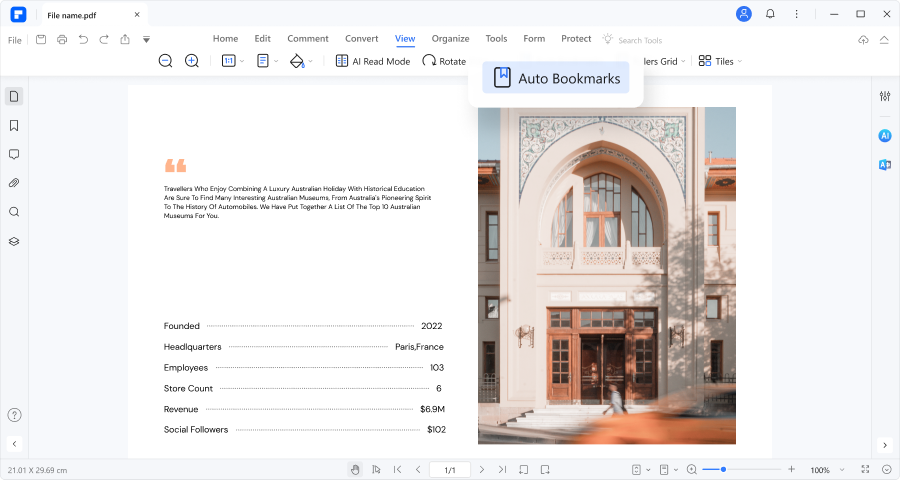
Task: Expand the actual size dropdown arrow
Action: click(x=242, y=61)
